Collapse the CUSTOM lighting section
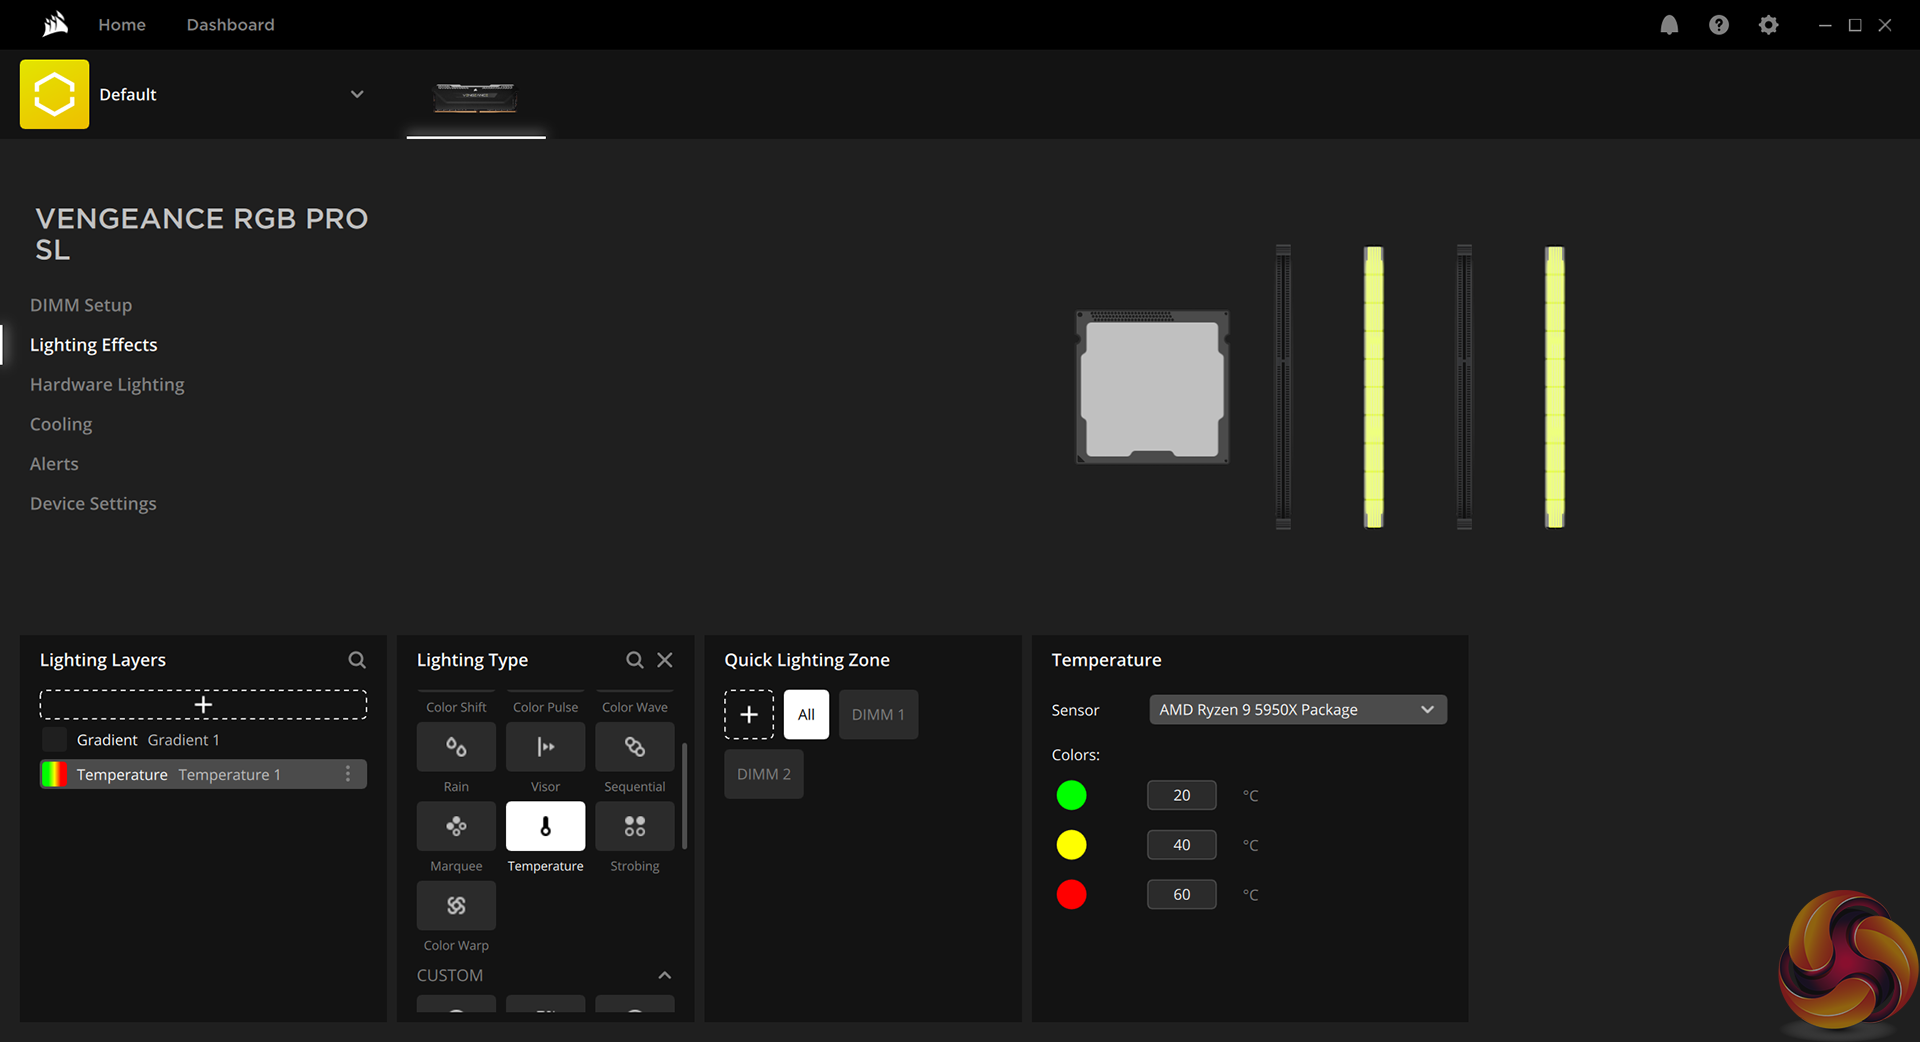Screen dimensions: 1920x1042 (664, 976)
